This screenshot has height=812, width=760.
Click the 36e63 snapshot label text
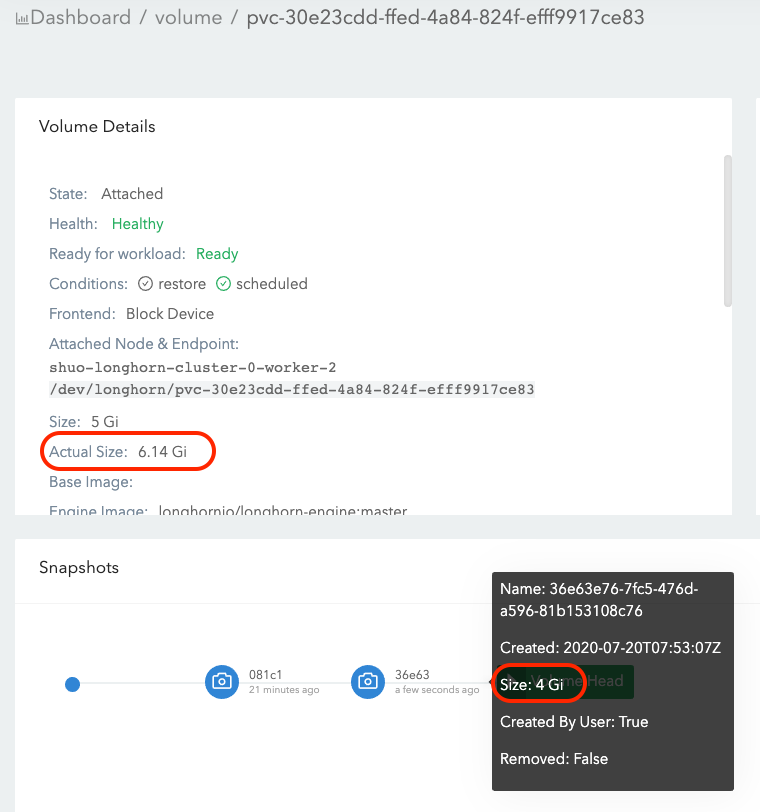tap(411, 675)
